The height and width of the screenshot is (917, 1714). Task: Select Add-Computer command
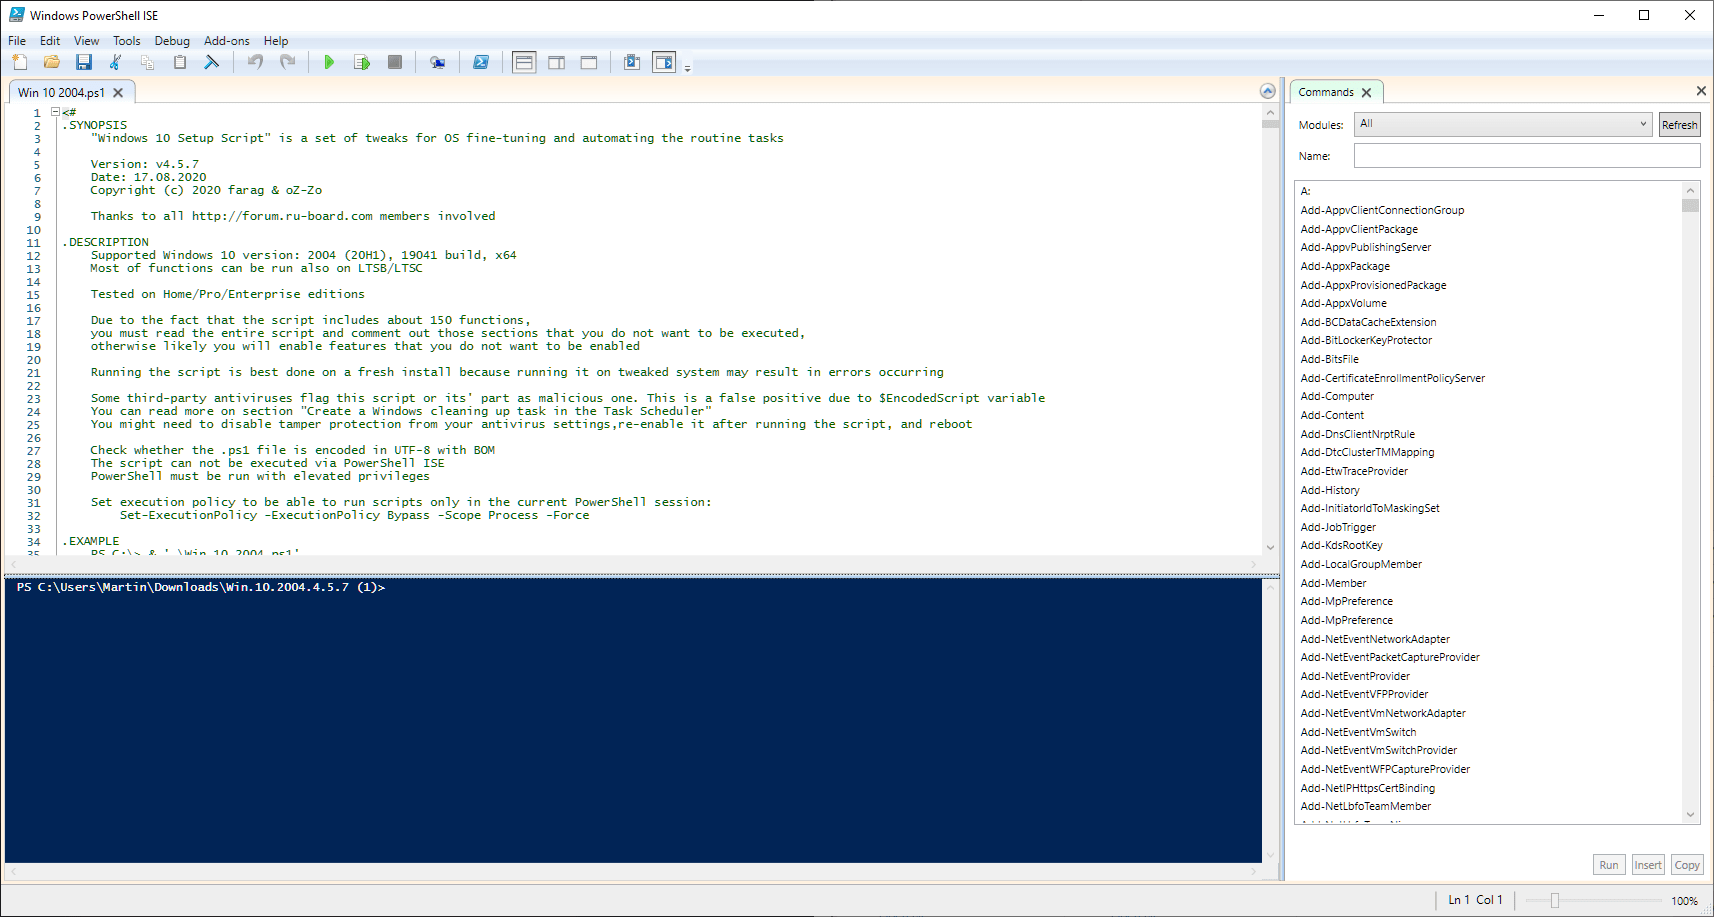tap(1337, 396)
